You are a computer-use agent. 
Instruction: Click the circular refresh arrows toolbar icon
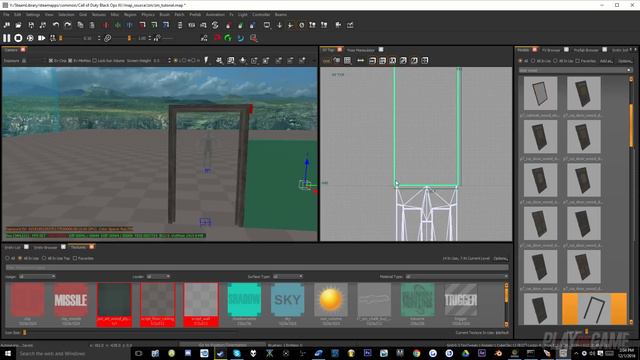(215, 25)
